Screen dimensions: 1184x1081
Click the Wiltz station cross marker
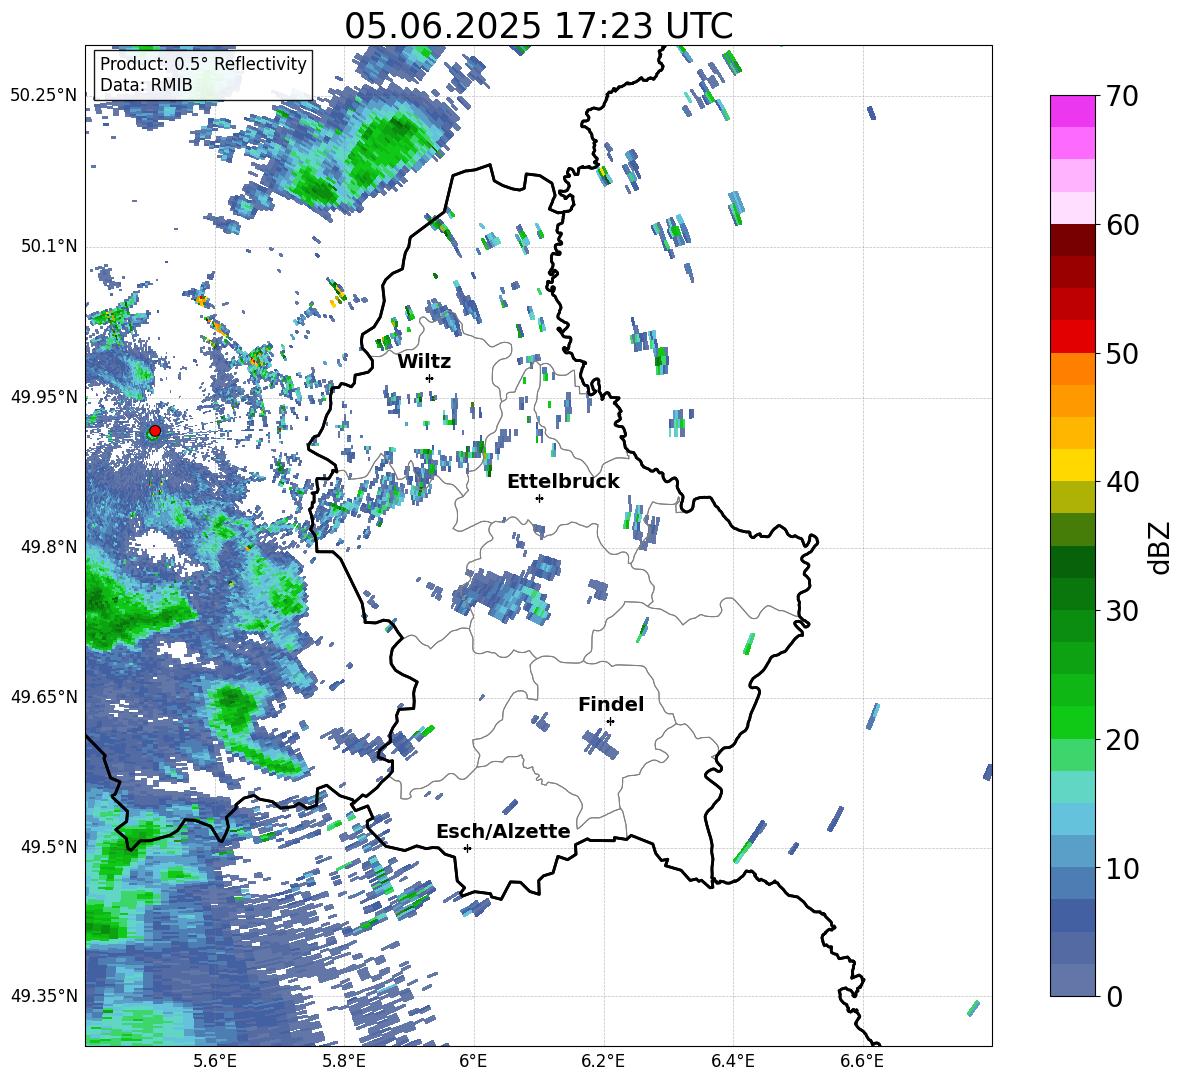click(430, 378)
